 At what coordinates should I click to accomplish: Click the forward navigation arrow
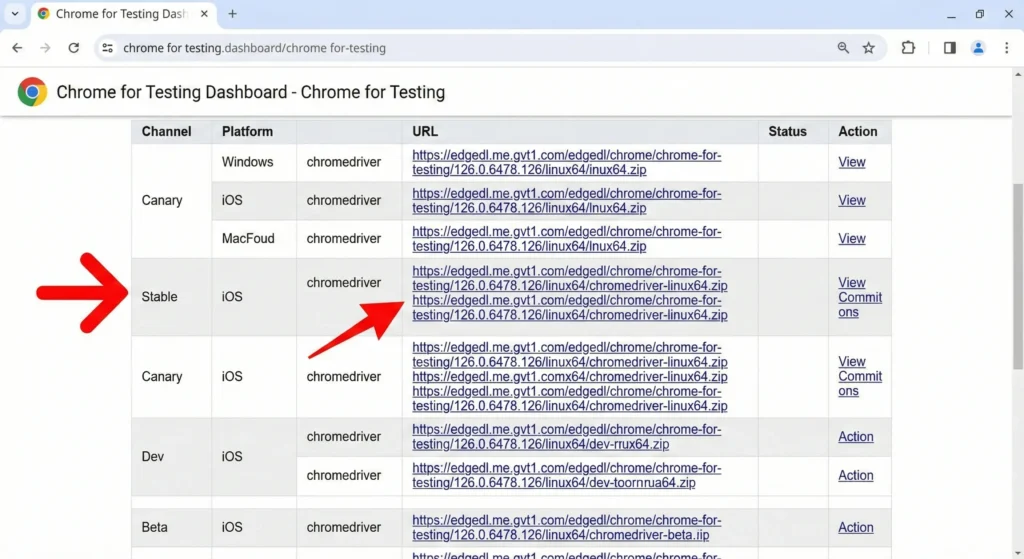pos(45,48)
